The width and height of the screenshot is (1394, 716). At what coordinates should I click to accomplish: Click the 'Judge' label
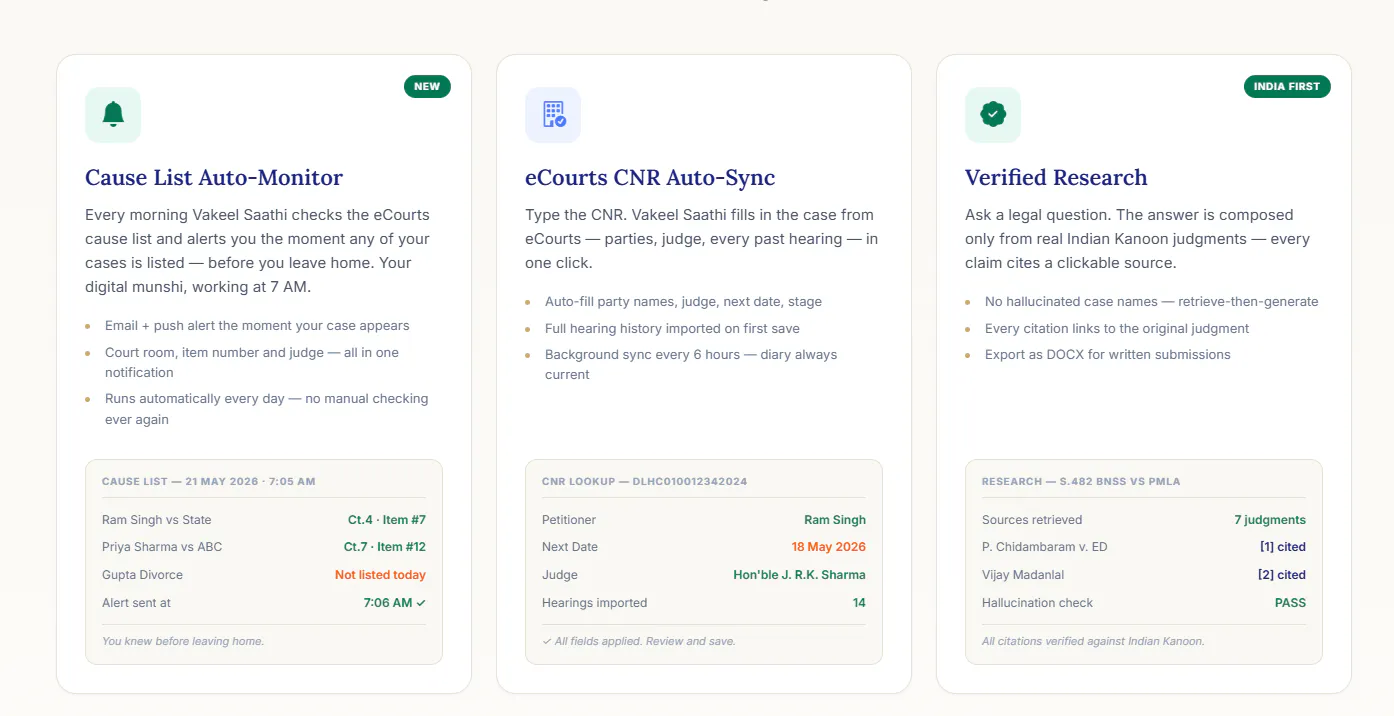pos(560,575)
